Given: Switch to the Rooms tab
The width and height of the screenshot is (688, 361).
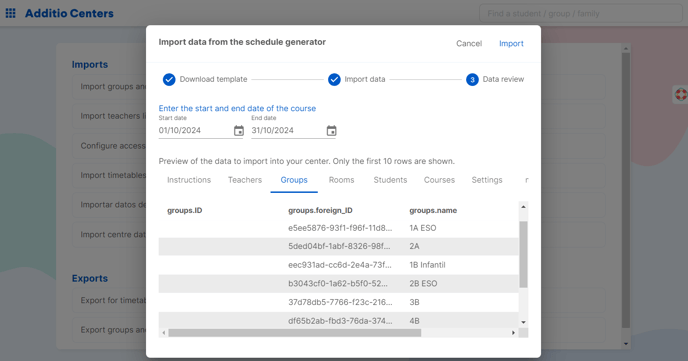Looking at the screenshot, I should (341, 180).
